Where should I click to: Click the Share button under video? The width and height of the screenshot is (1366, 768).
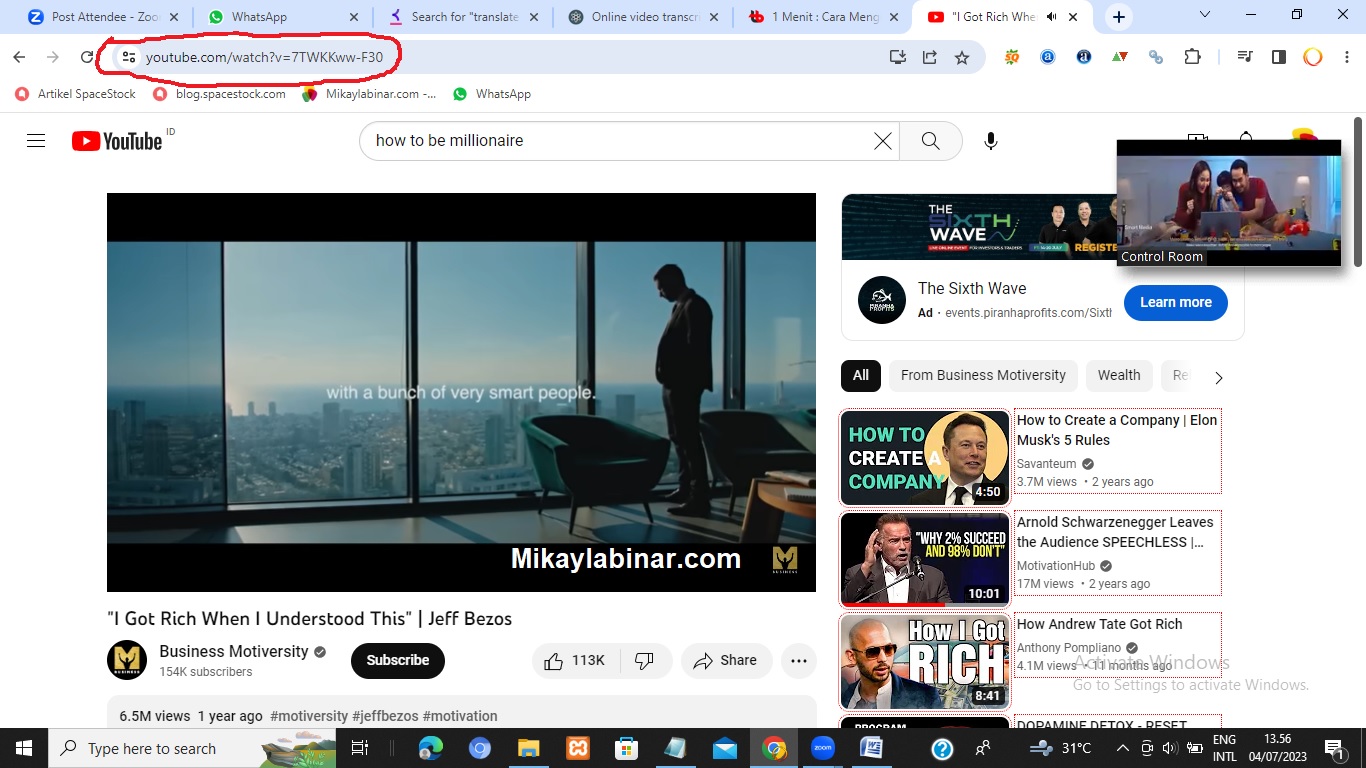726,661
